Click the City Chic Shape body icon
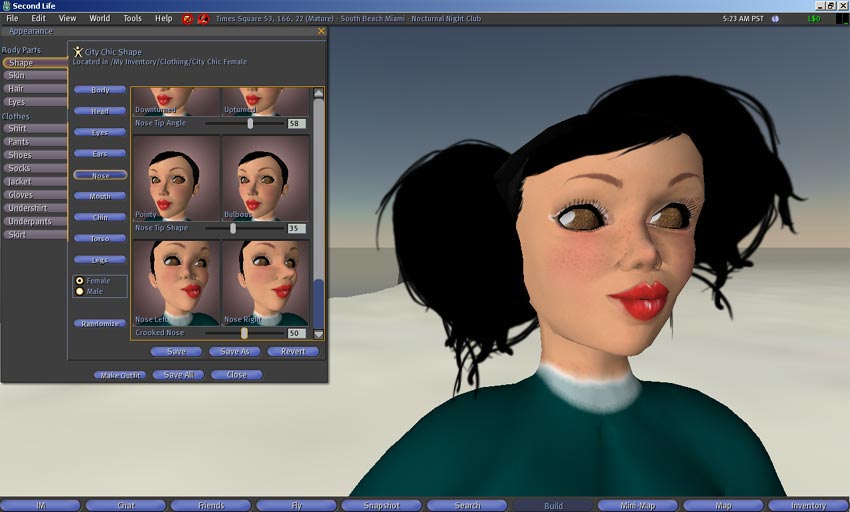 point(78,51)
